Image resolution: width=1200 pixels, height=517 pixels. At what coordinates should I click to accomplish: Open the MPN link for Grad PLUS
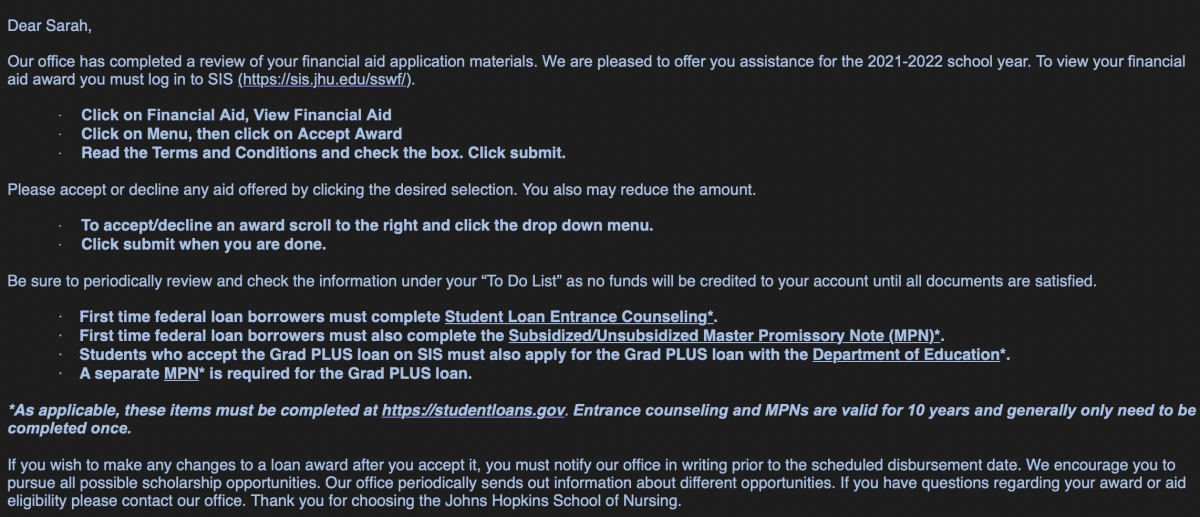point(181,374)
